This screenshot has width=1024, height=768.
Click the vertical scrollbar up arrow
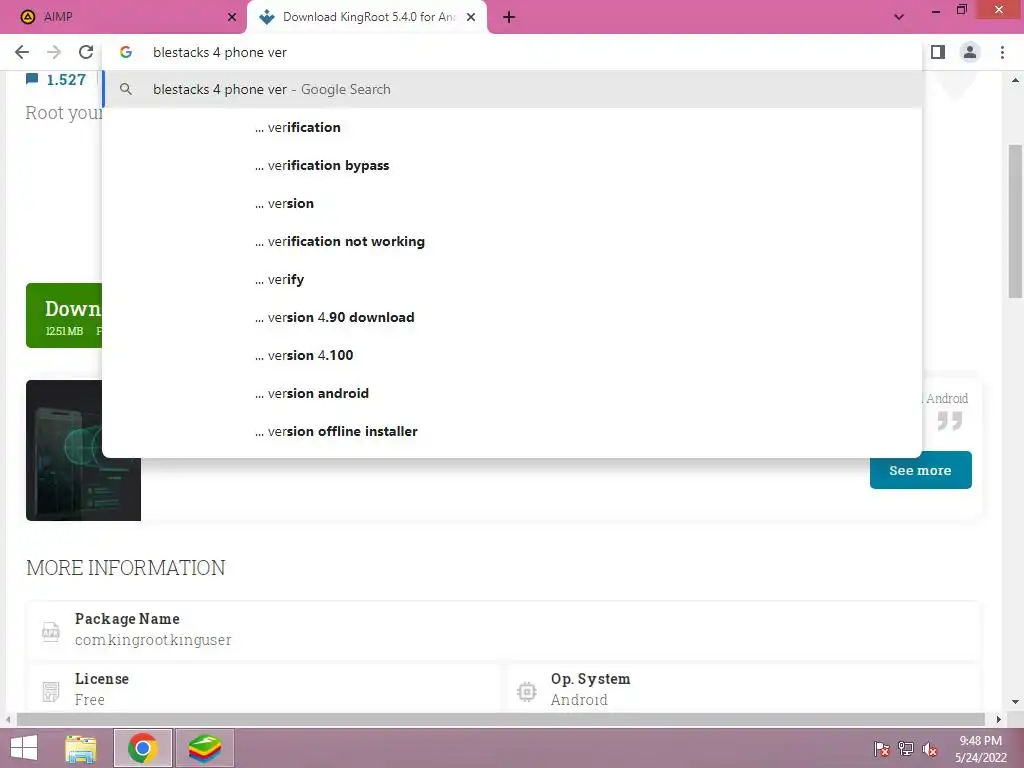(x=1015, y=80)
